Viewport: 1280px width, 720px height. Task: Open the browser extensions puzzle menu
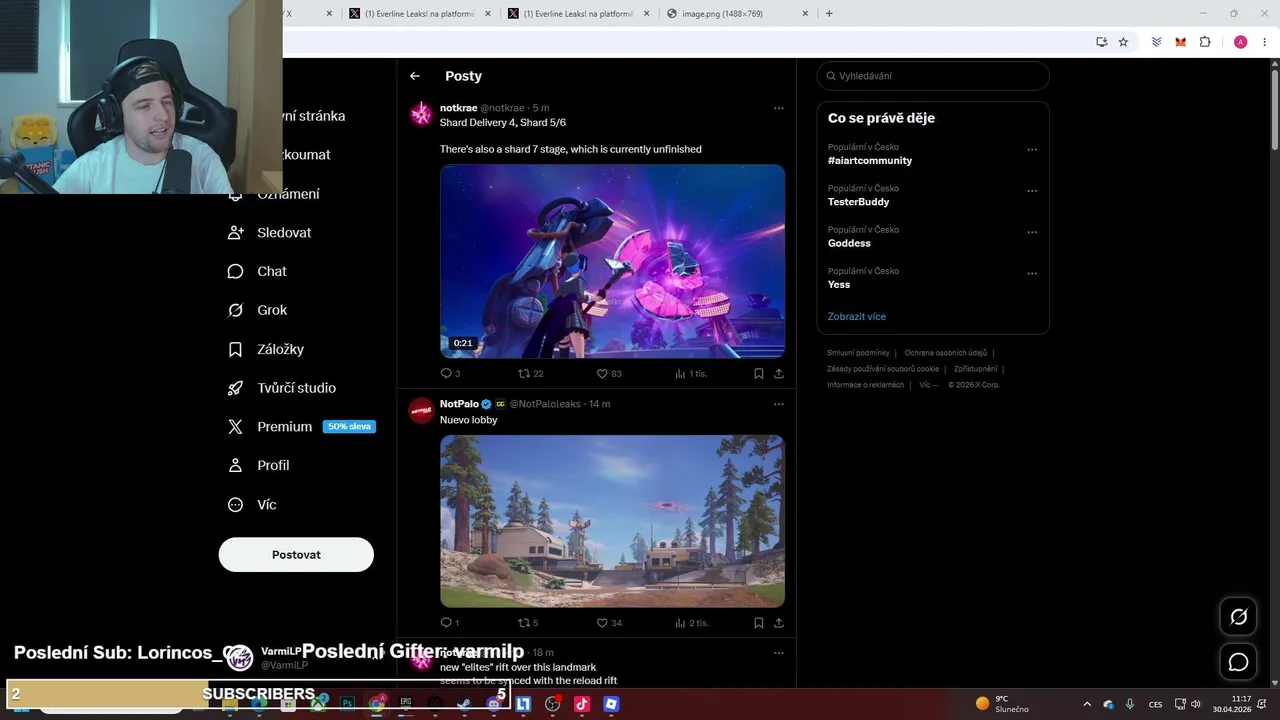coord(1205,42)
